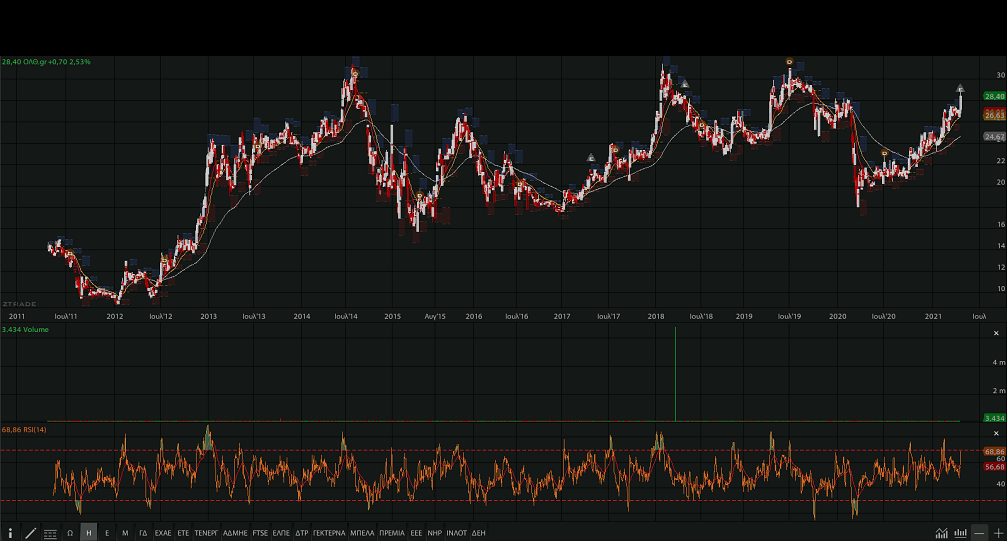Select the Ω timeframe button
This screenshot has height=541, width=1007.
coord(70,533)
